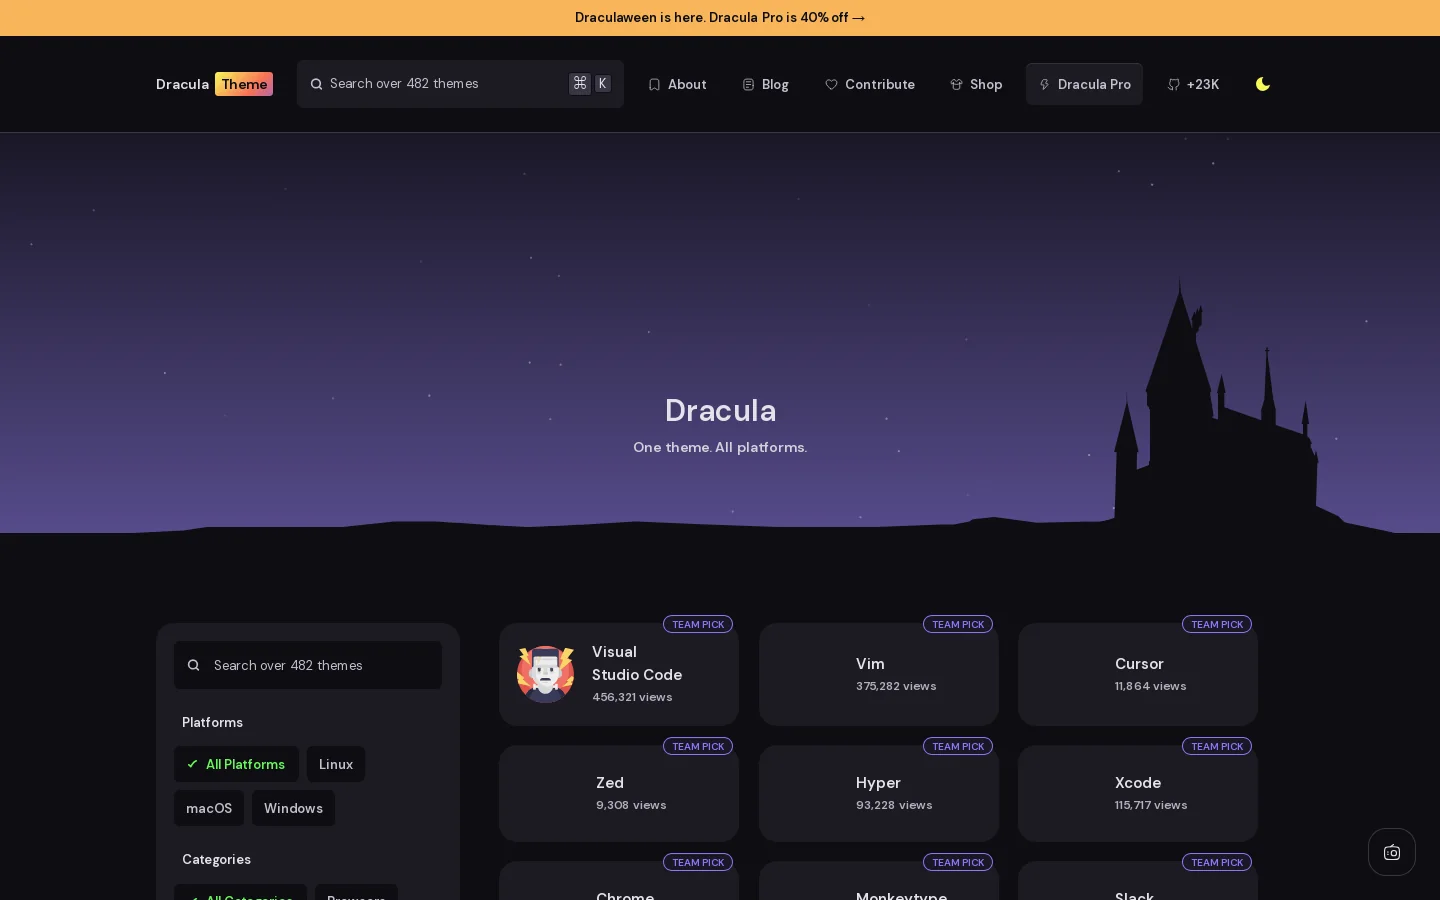Click the bookmark icon beside About
1440x900 pixels.
click(654, 85)
